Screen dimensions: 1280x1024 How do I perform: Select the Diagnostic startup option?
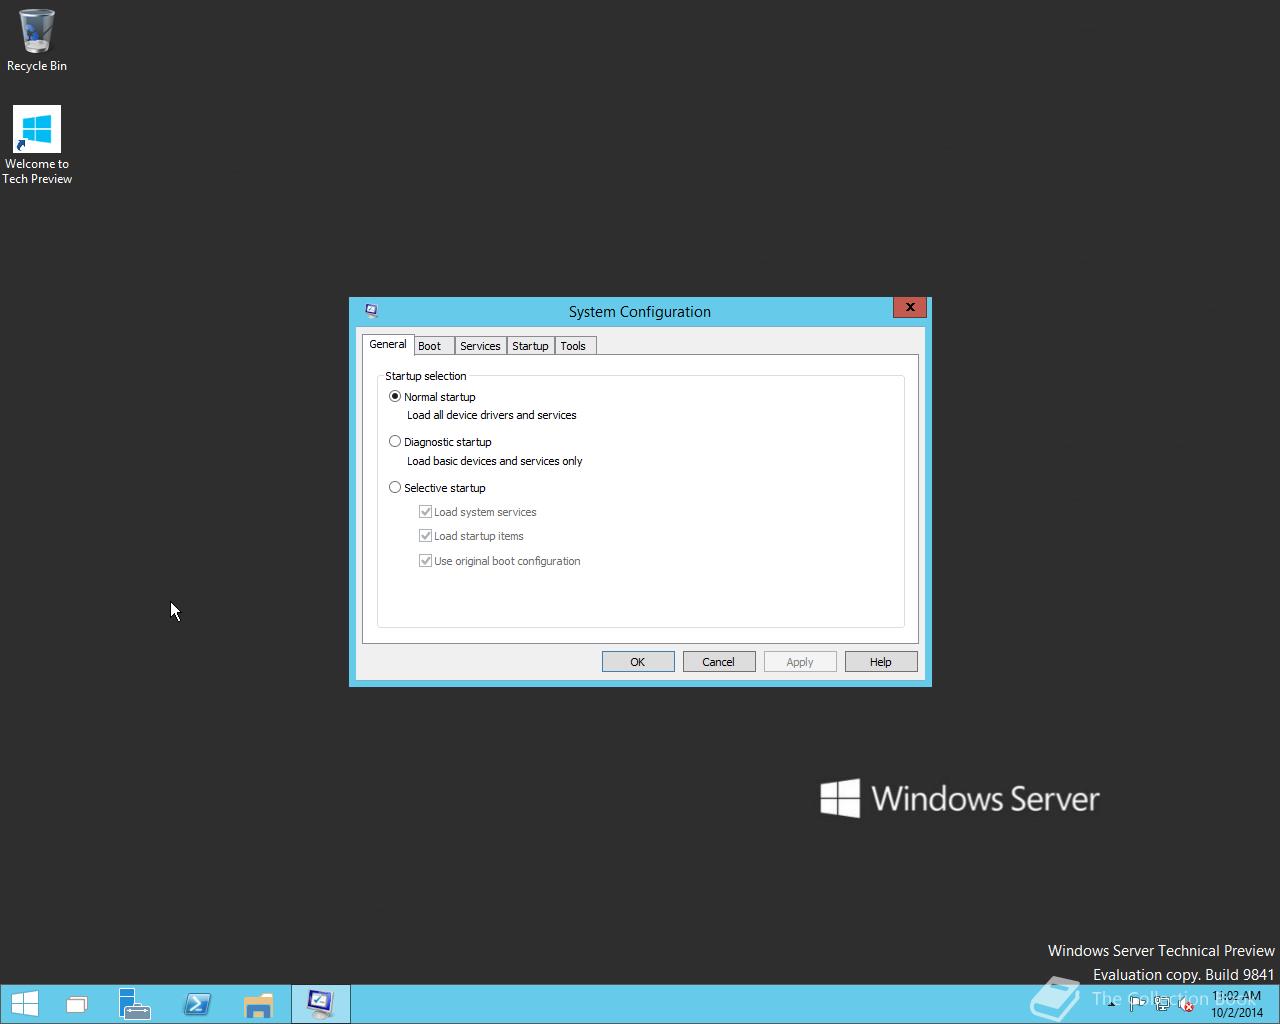(440, 442)
